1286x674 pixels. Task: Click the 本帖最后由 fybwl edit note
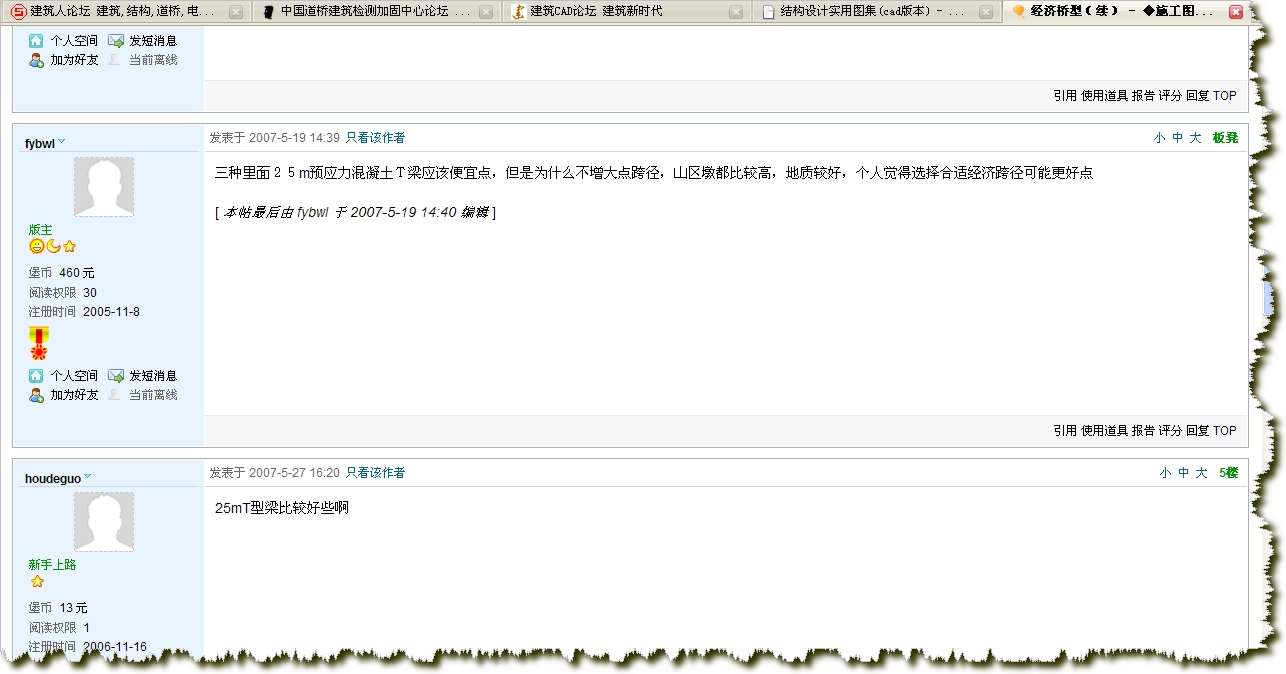(x=356, y=212)
